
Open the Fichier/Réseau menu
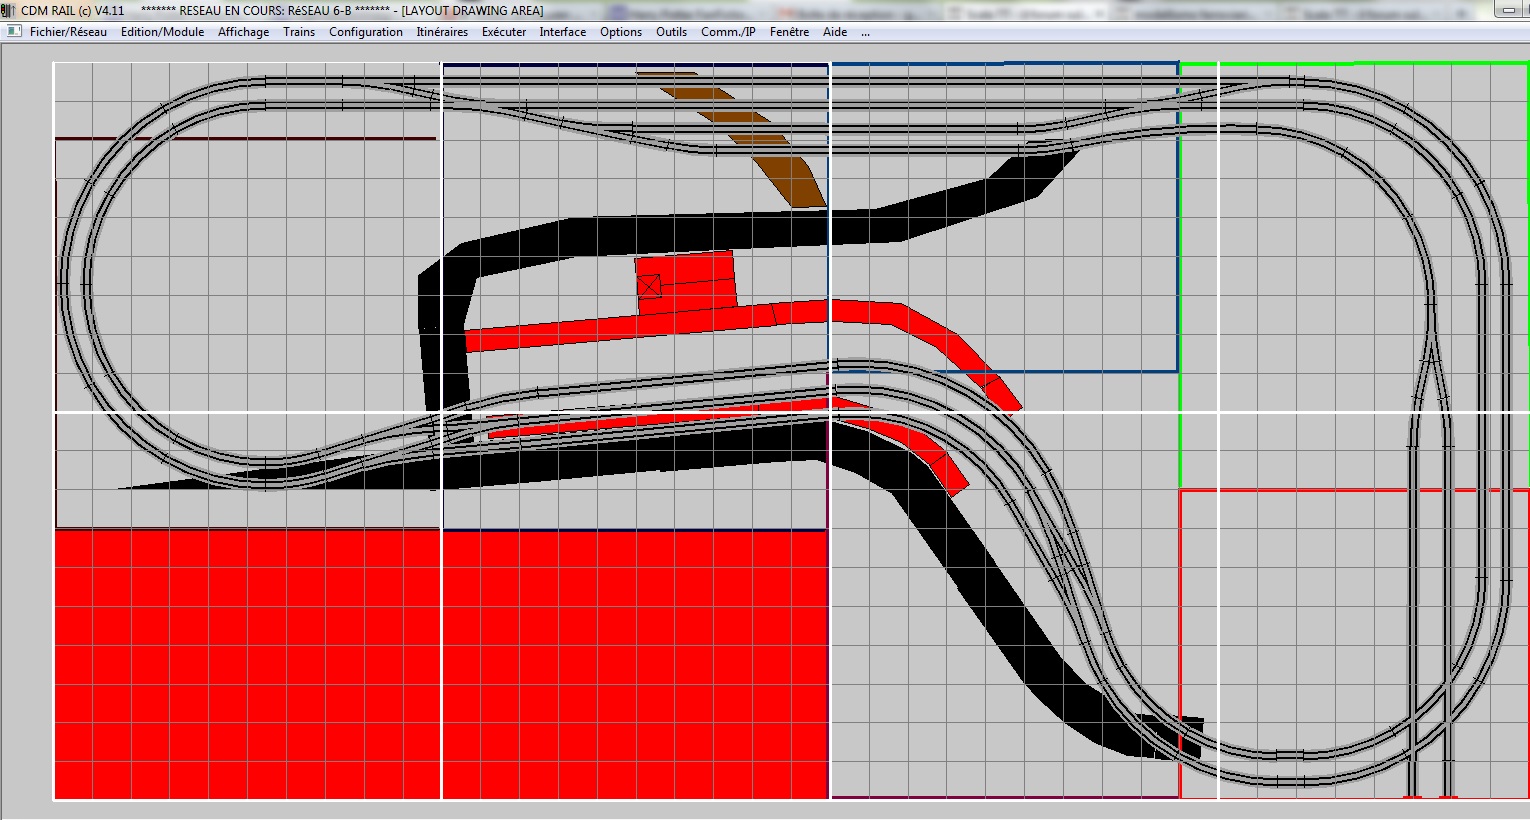[68, 32]
